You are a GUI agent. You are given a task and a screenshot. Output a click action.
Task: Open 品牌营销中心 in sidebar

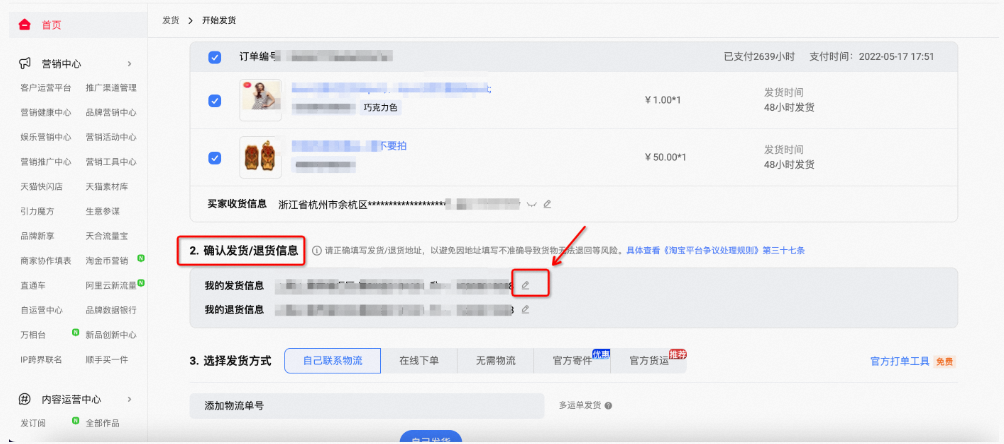111,113
